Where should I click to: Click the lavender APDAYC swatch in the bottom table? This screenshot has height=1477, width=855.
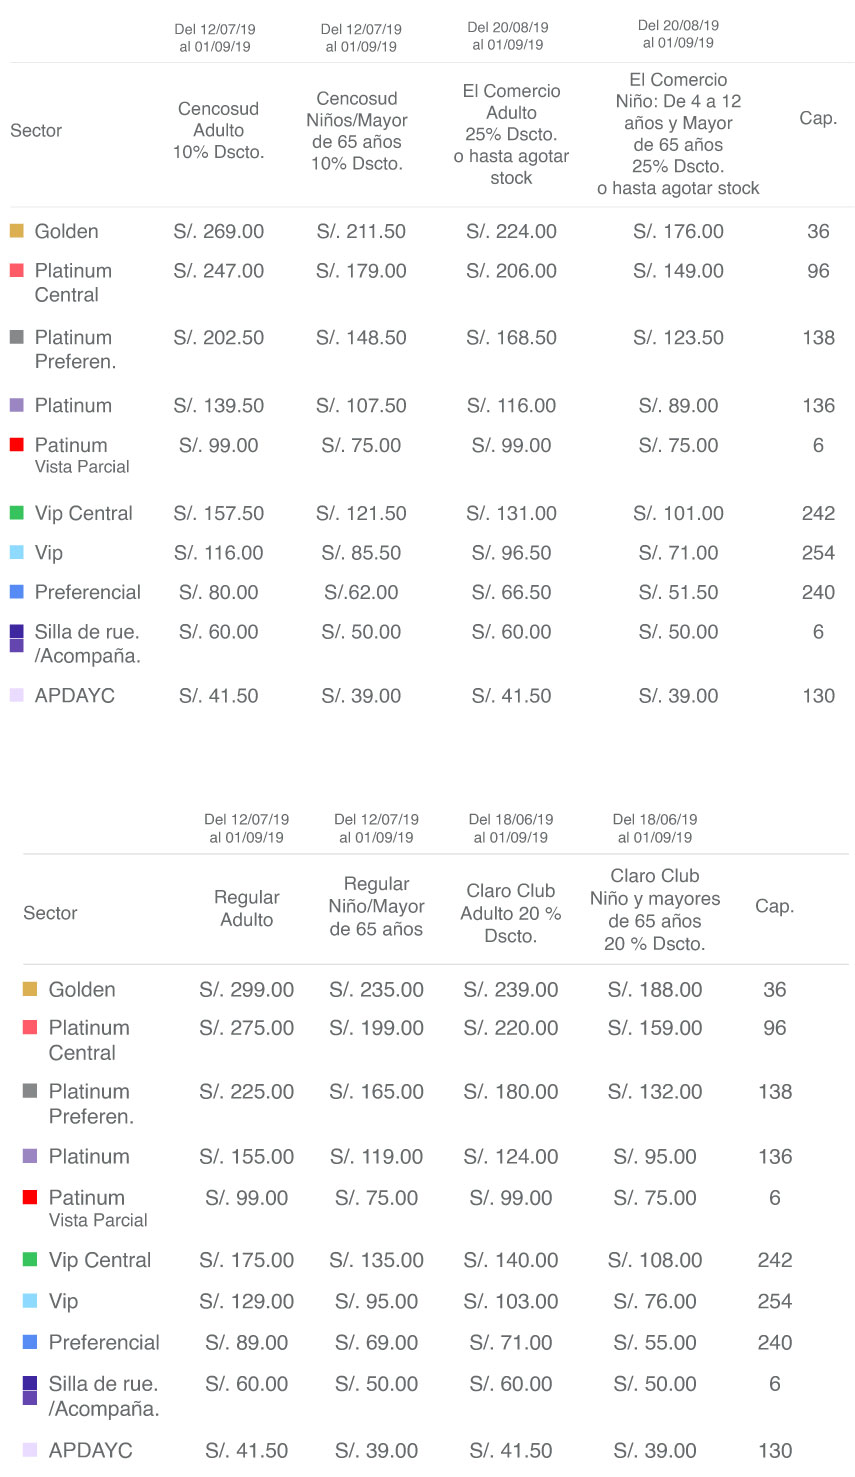(30, 1450)
